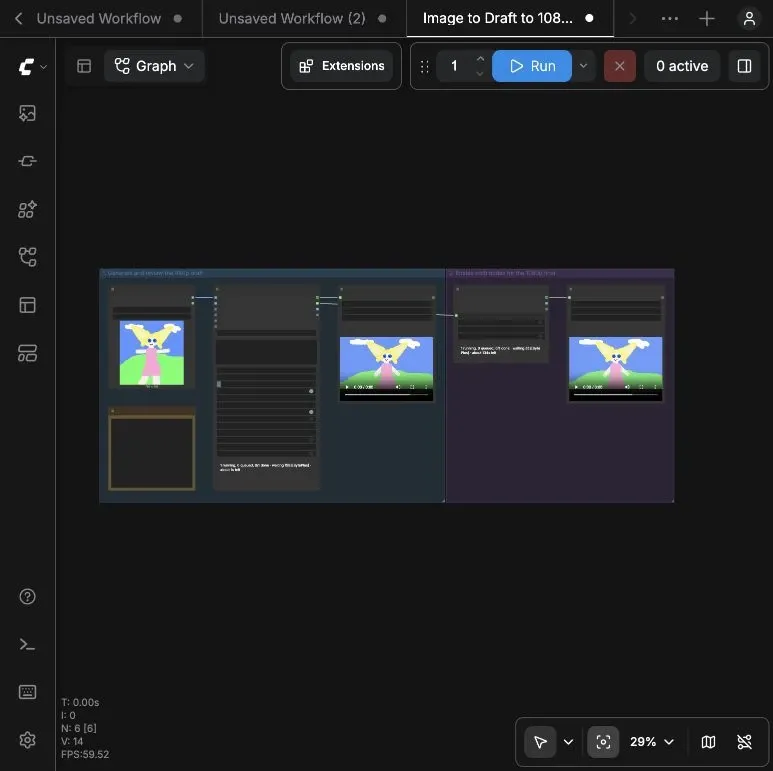Viewport: 773px width, 771px height.
Task: Open the Graph view mode dropdown
Action: (x=154, y=66)
